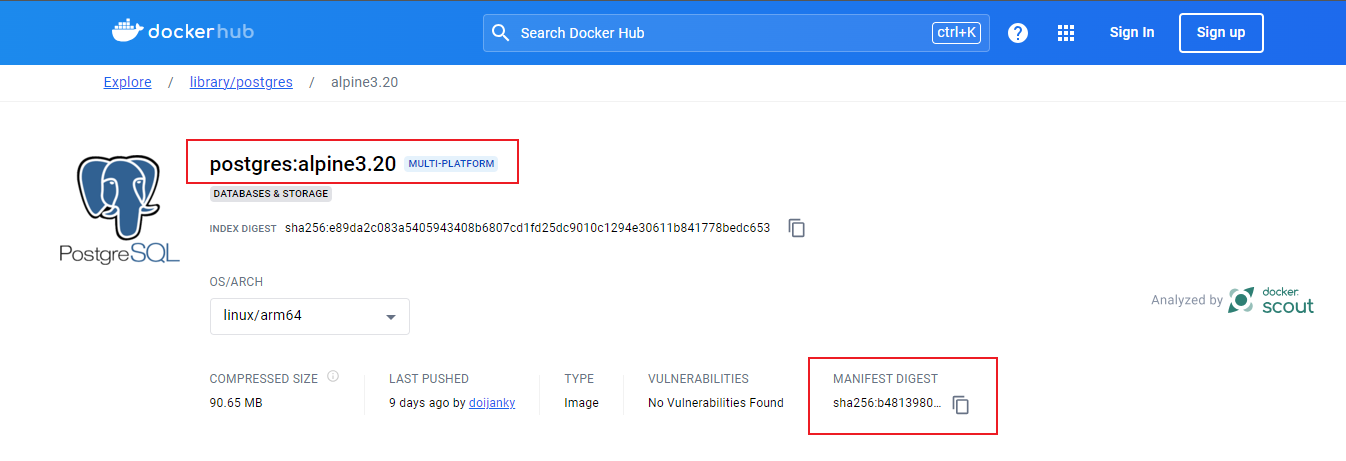Click the compressed size info icon
The width and height of the screenshot is (1346, 461).
[333, 377]
